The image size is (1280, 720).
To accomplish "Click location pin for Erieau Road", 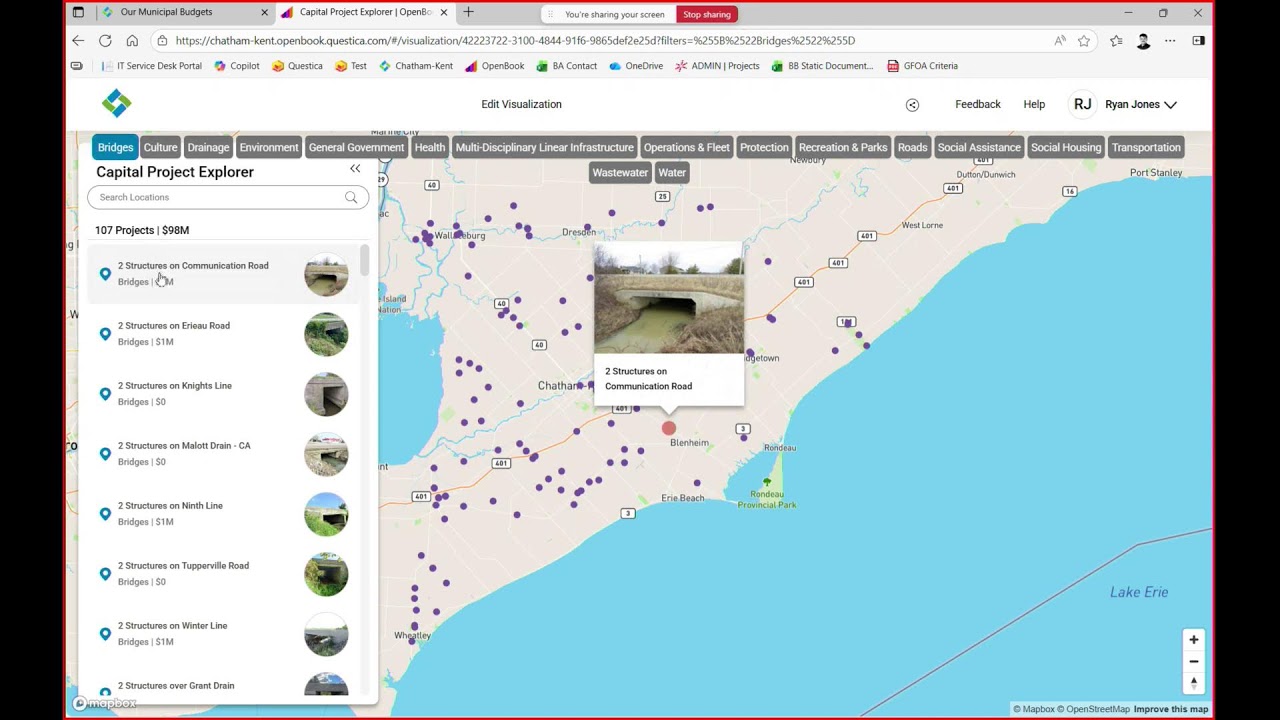I will [x=105, y=334].
